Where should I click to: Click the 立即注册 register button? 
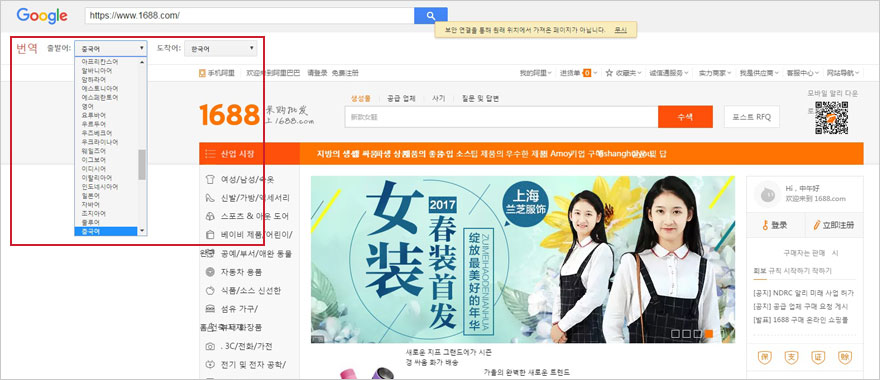coord(834,225)
